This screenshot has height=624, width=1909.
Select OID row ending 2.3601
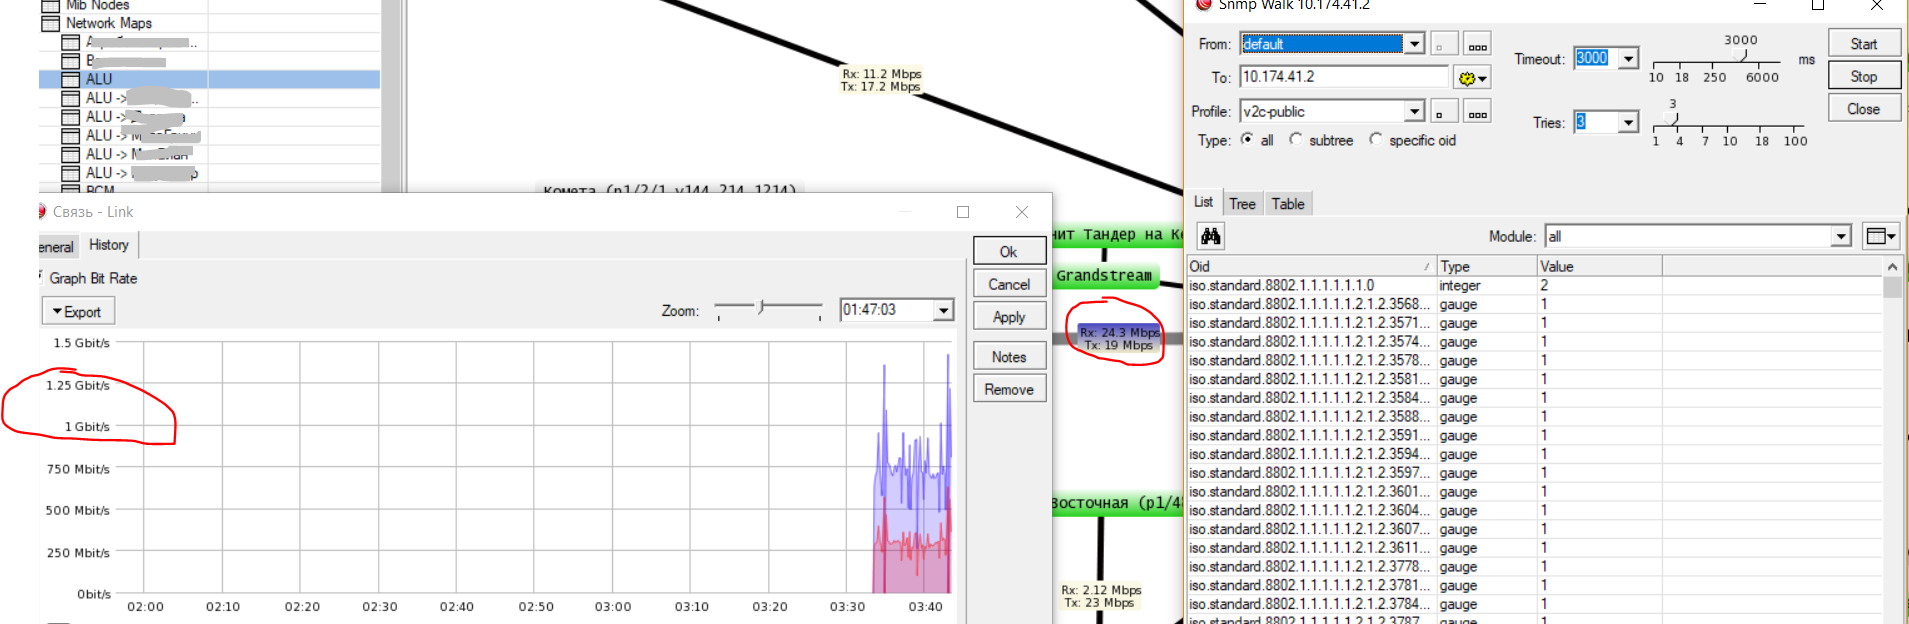(1535, 492)
